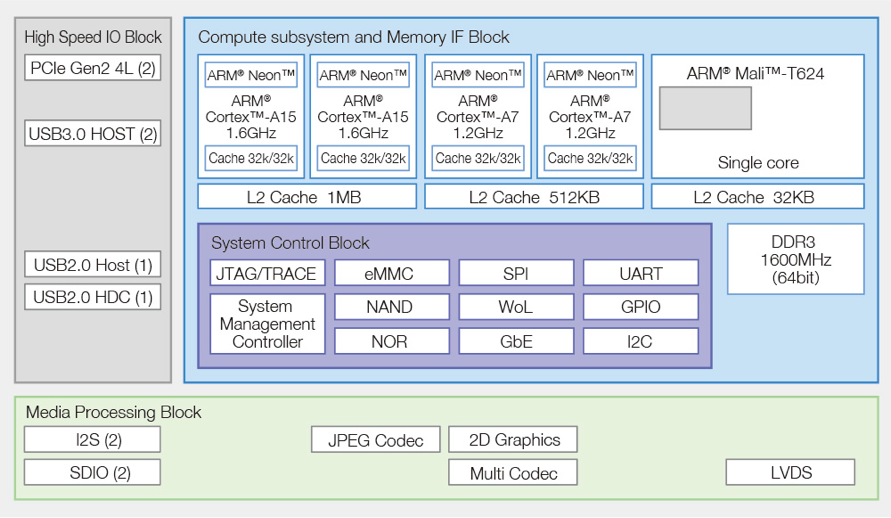Select the LVDS box
Image resolution: width=891 pixels, height=518 pixels.
(x=790, y=473)
